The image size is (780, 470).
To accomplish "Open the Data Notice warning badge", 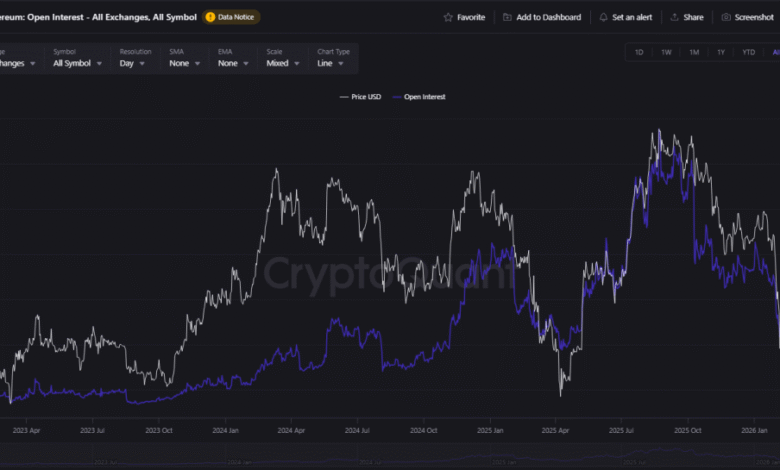I will click(x=231, y=17).
